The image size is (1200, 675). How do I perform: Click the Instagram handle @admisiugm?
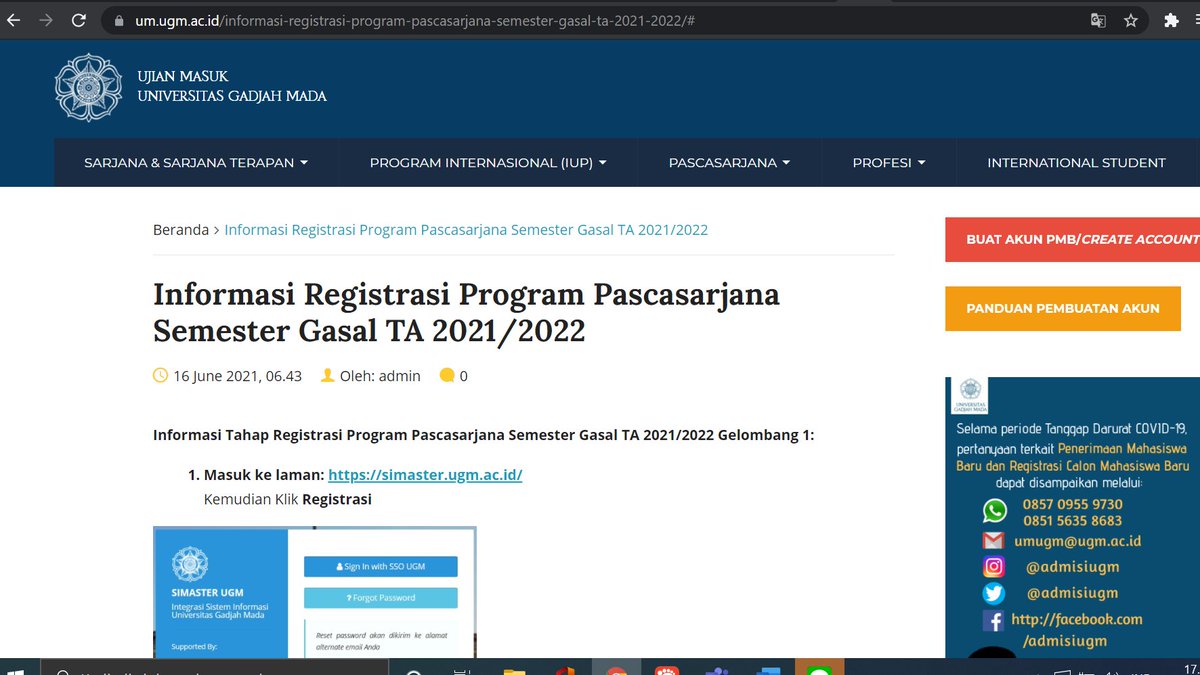coord(1072,567)
